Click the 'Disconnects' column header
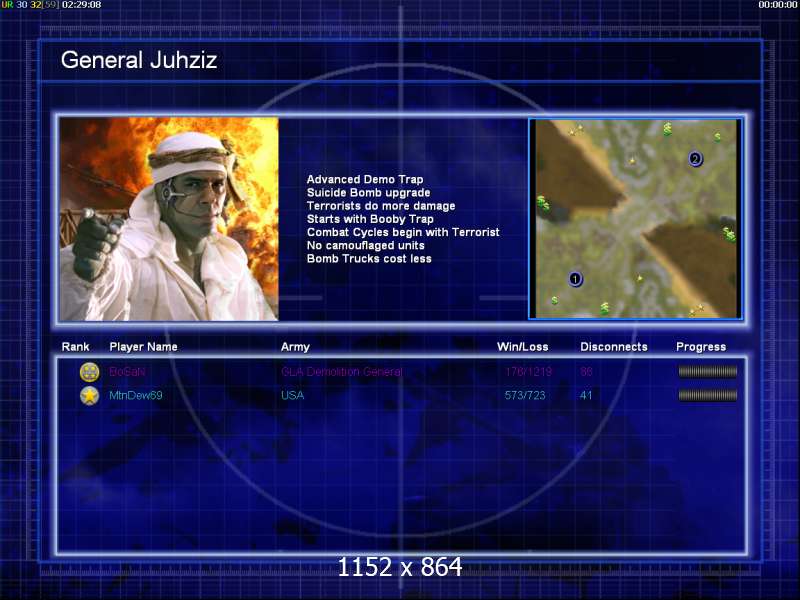 (x=614, y=347)
